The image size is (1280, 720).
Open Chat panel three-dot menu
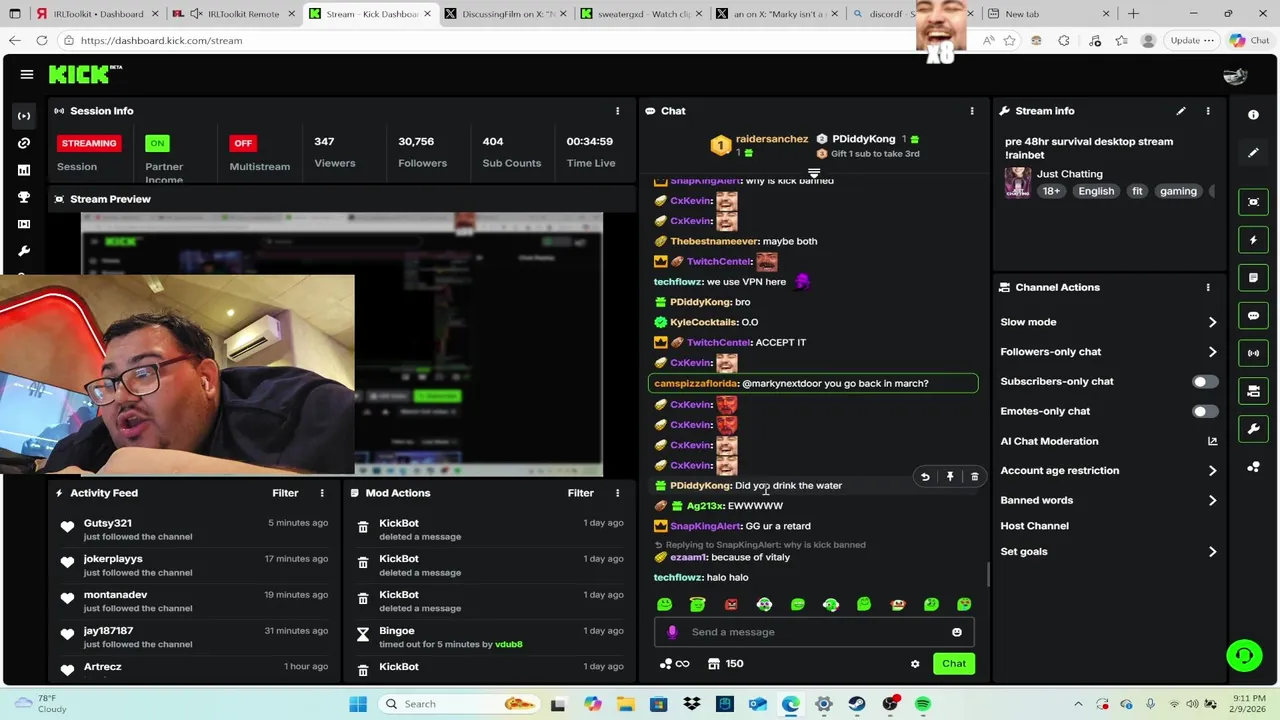(x=972, y=111)
